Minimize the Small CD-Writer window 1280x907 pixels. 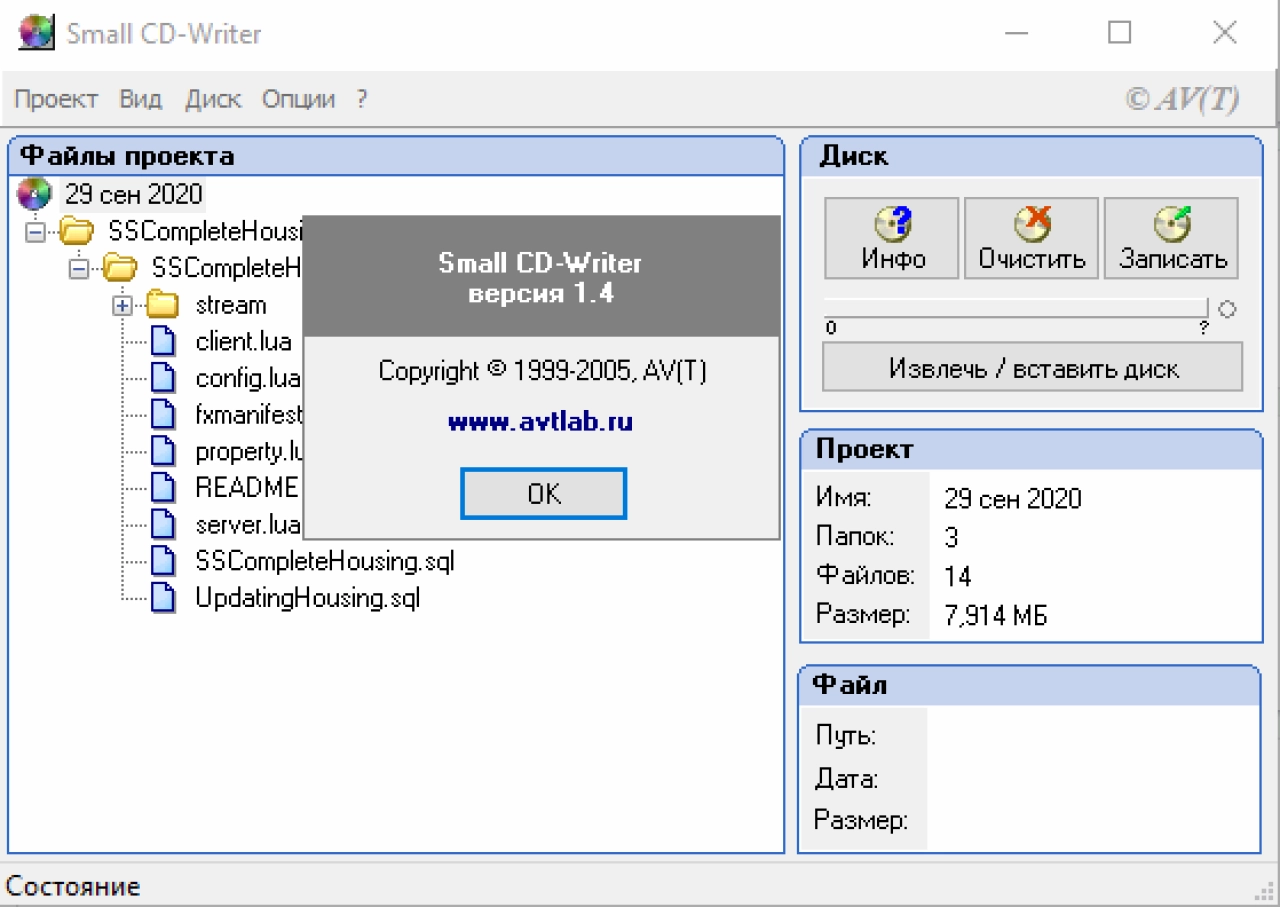[1016, 33]
